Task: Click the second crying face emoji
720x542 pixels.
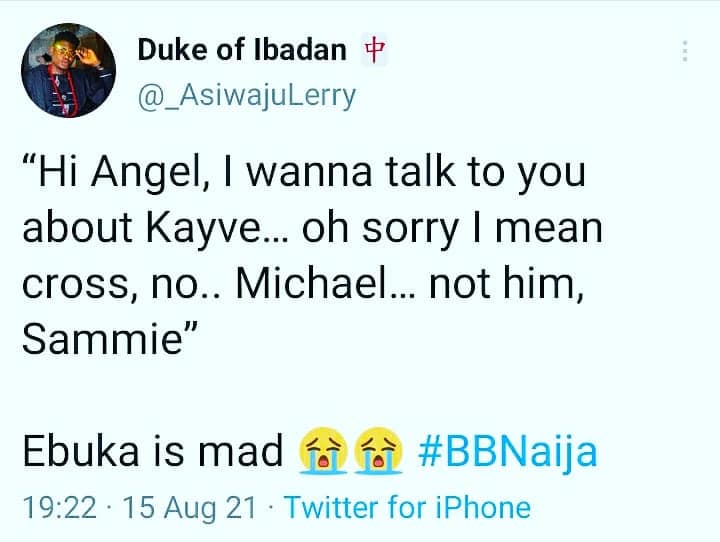Action: (379, 450)
